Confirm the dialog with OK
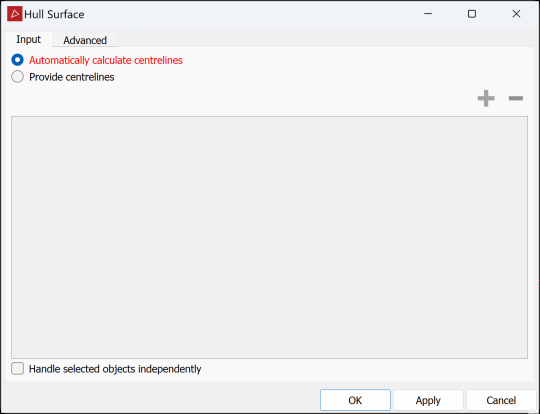Viewport: 540px width, 414px height. point(355,400)
